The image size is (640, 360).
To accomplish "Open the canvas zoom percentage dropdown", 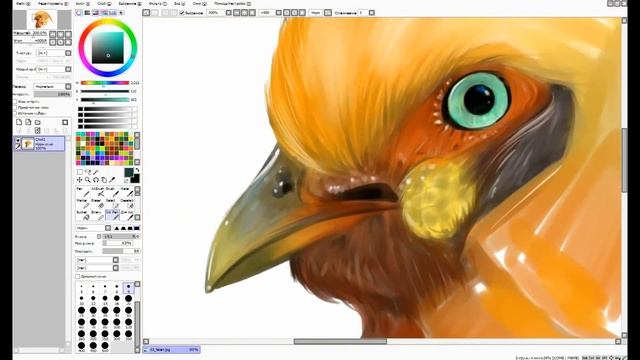I will (x=229, y=13).
